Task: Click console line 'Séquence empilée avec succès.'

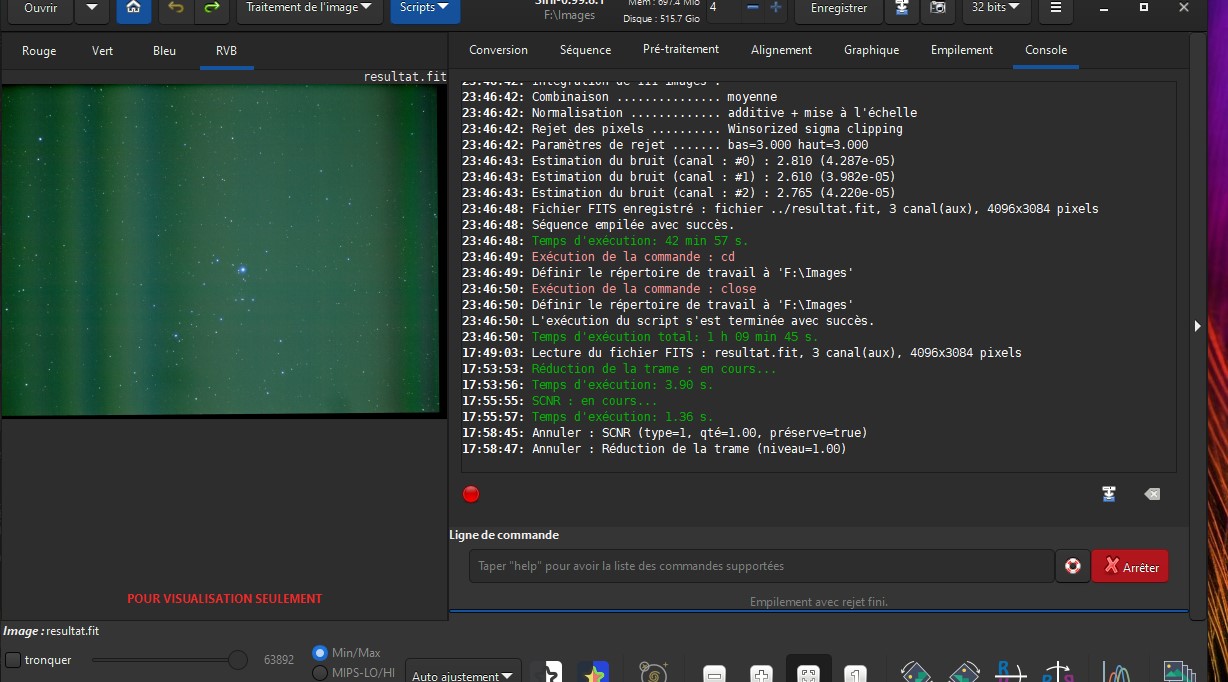Action: pos(633,225)
